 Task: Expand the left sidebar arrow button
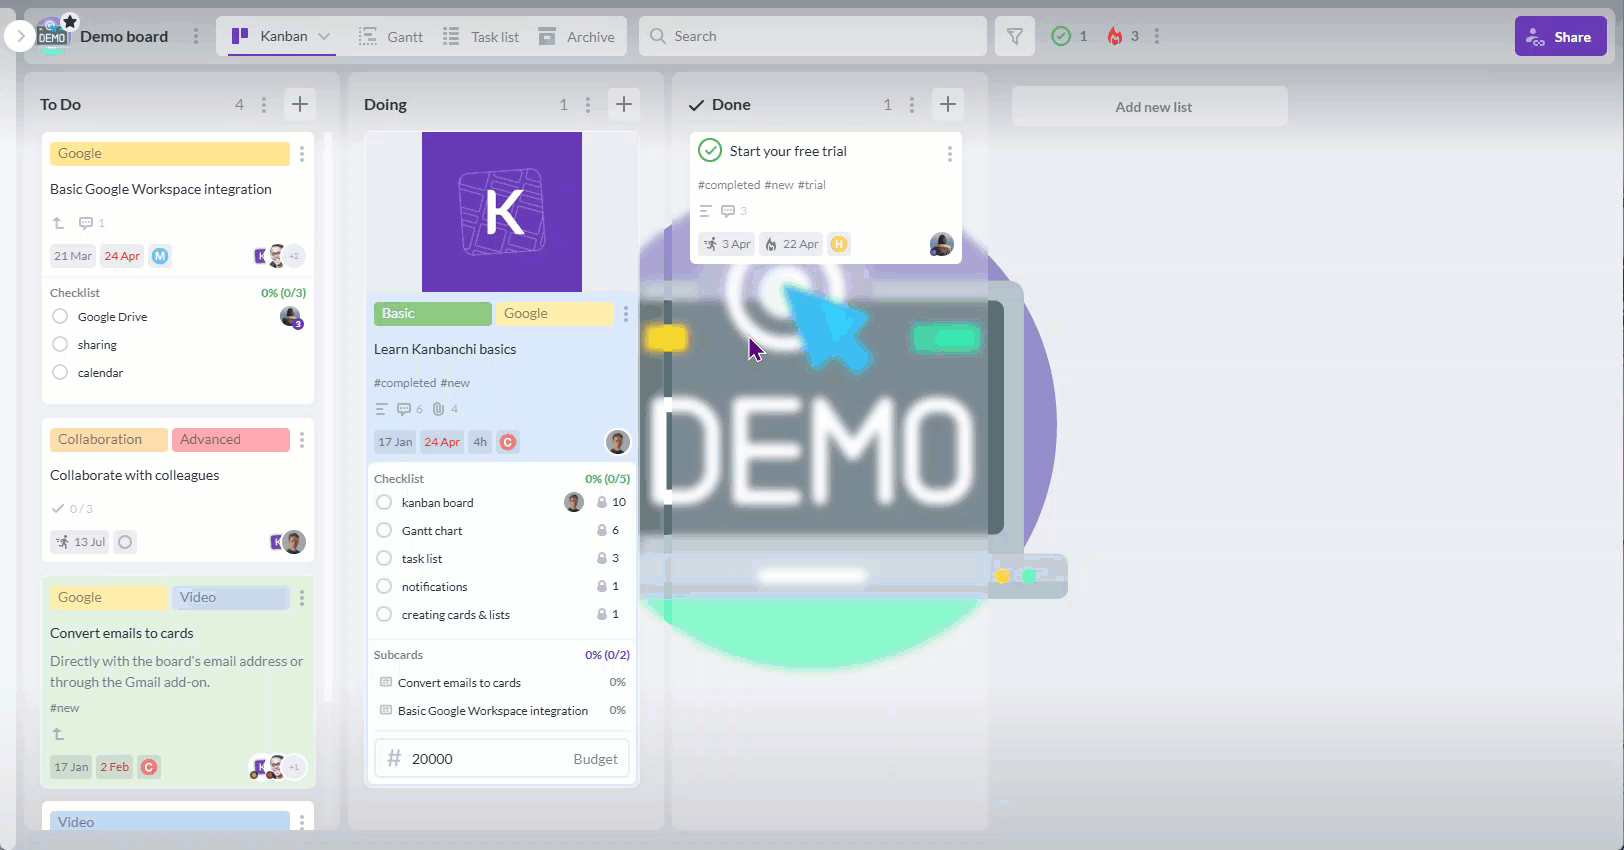tap(20, 36)
